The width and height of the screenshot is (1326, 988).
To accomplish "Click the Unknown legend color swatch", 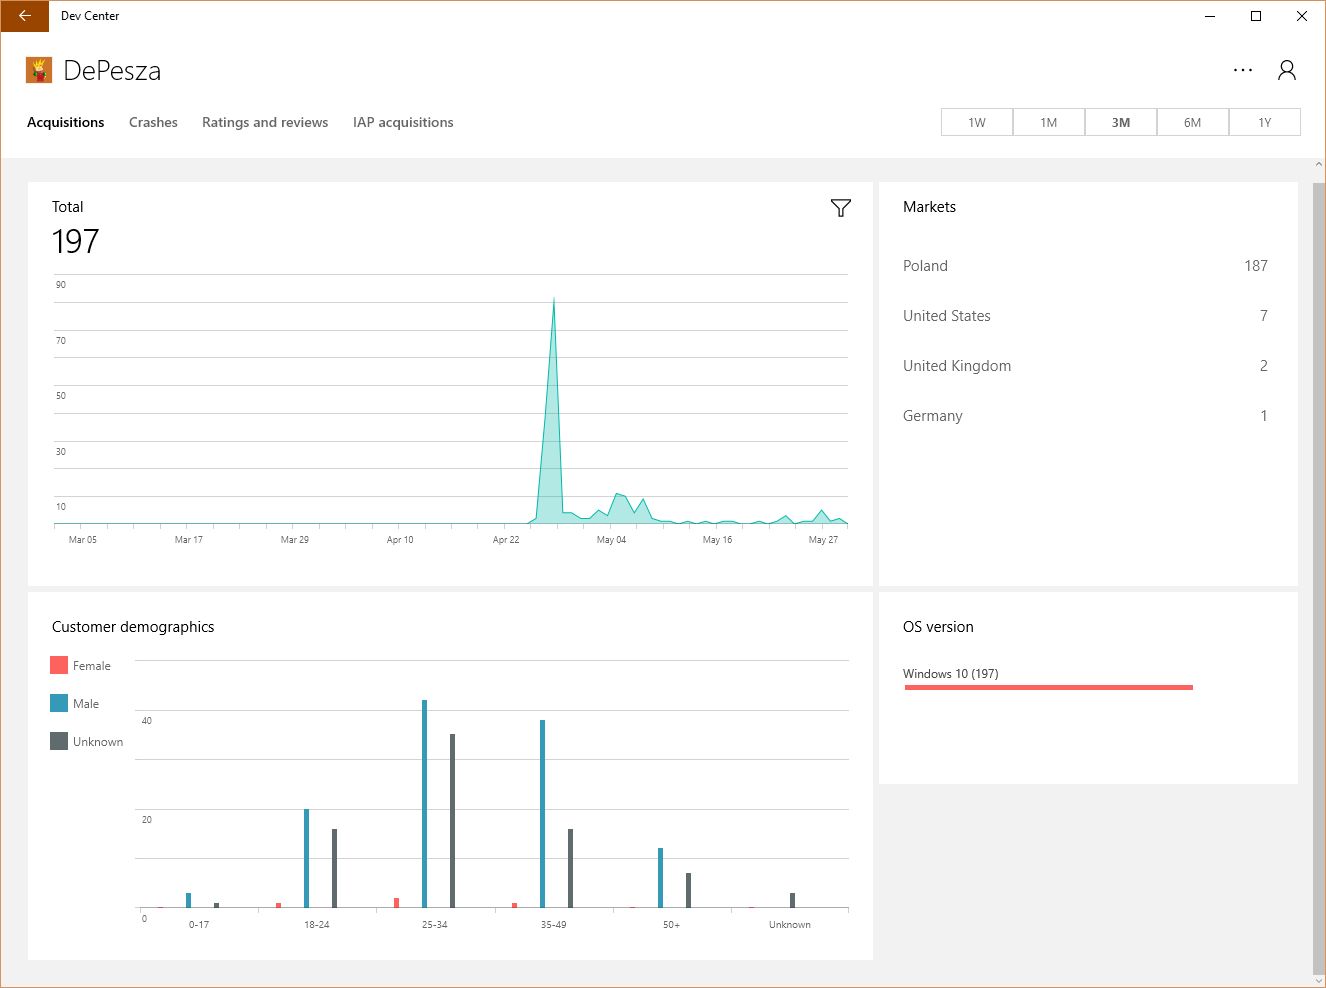I will [59, 741].
